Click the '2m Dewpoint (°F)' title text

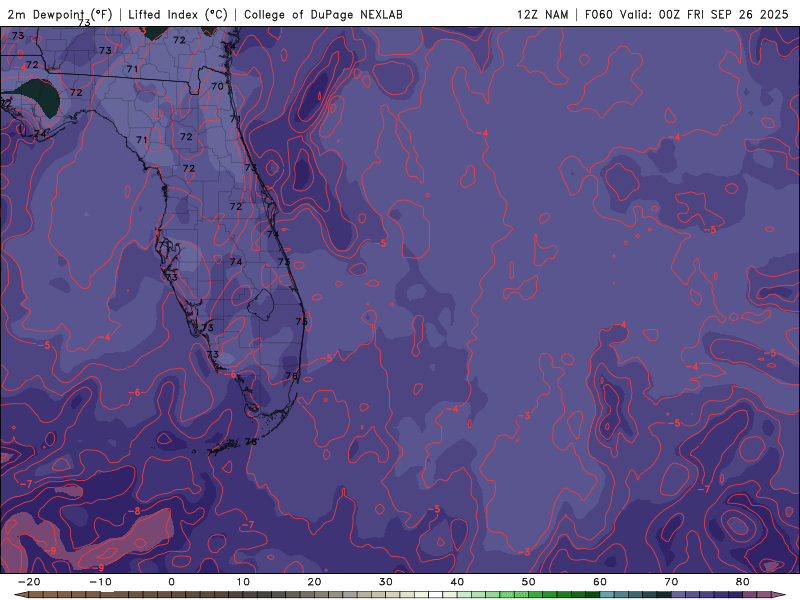click(x=60, y=14)
